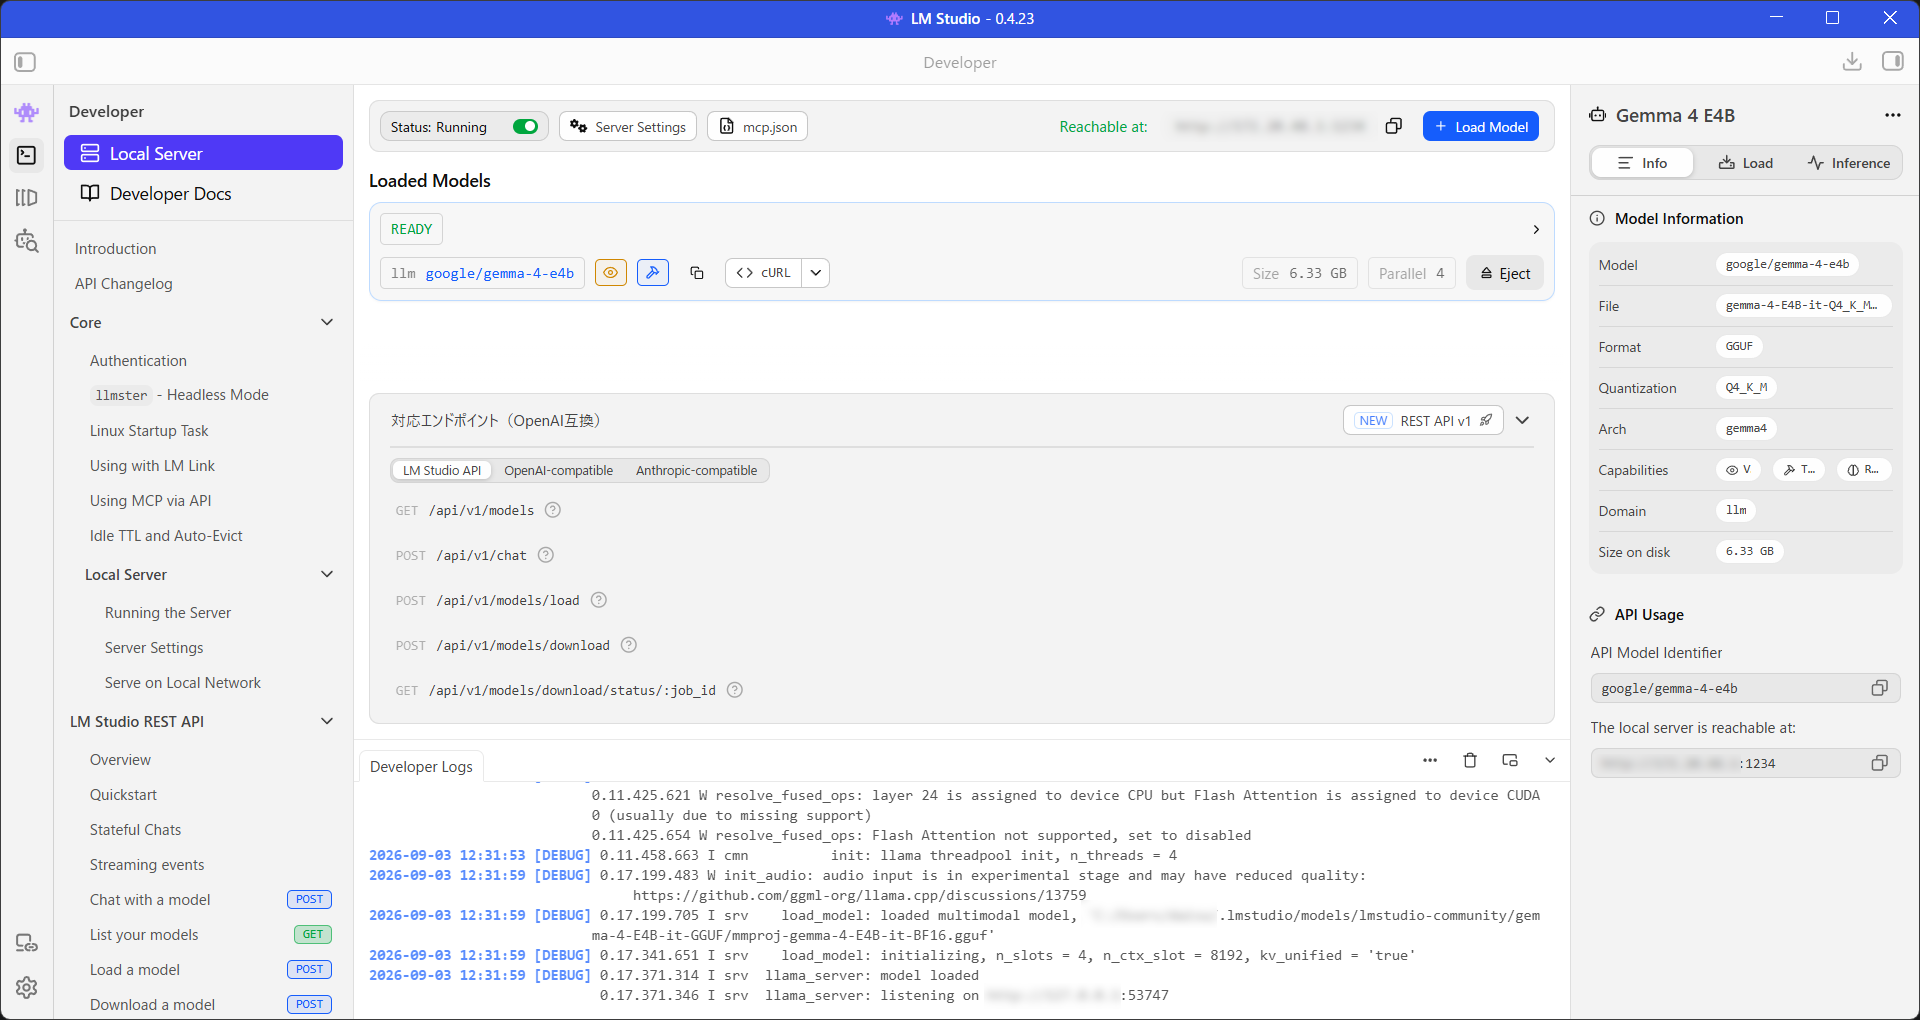Screen dimensions: 1920x1020
Task: Click the reasoning capability chip
Action: tap(1864, 470)
